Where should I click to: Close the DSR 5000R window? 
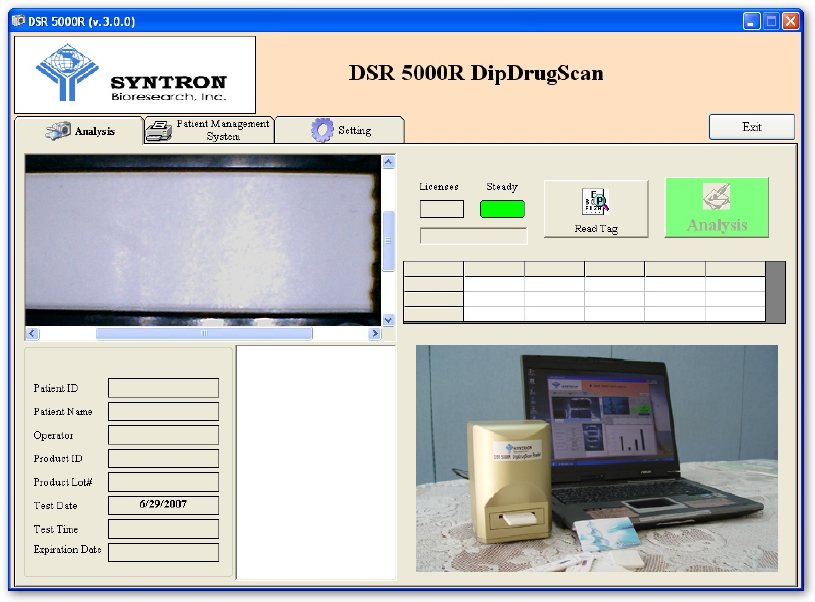coord(791,21)
